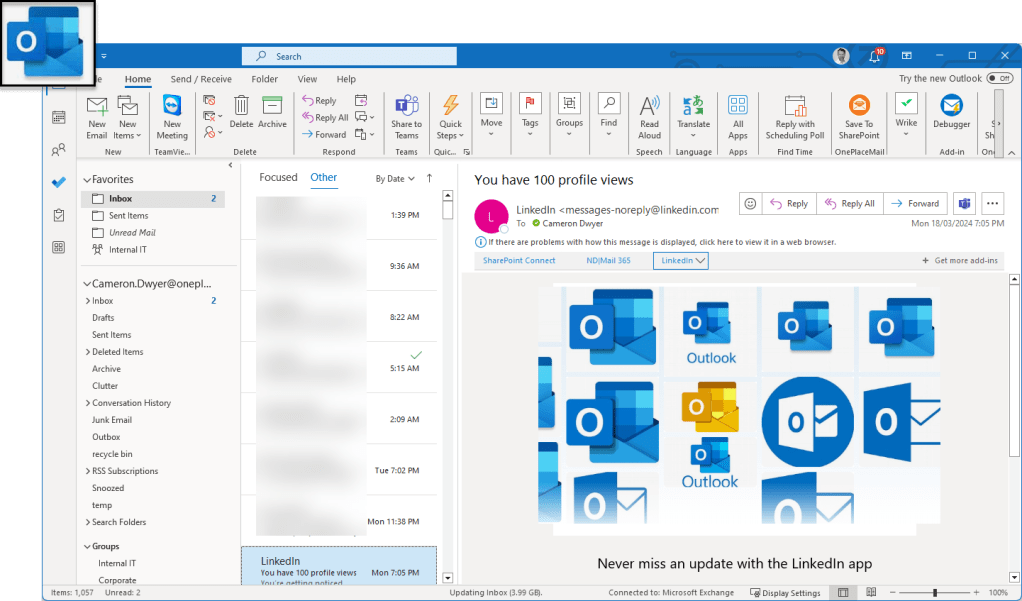Click Reply with Scheduling Poll
This screenshot has height=601, width=1022.
pos(795,115)
